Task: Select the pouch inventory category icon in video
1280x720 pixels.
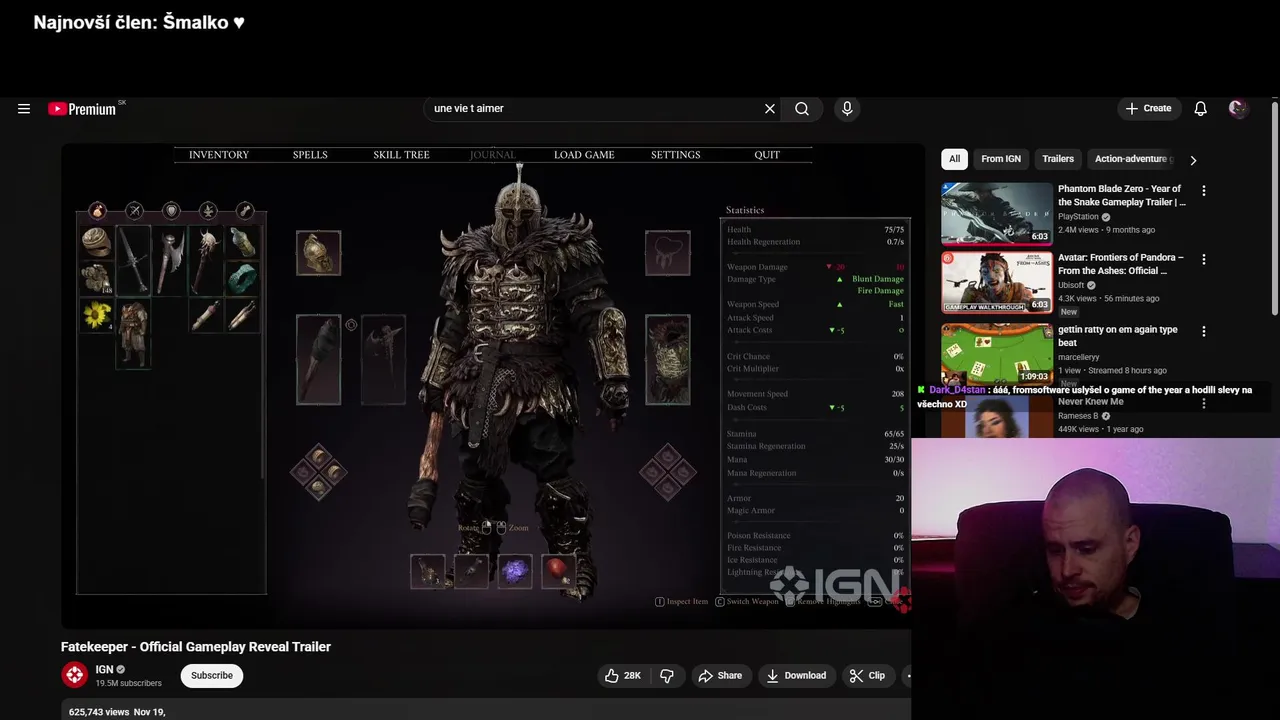Action: tap(97, 211)
